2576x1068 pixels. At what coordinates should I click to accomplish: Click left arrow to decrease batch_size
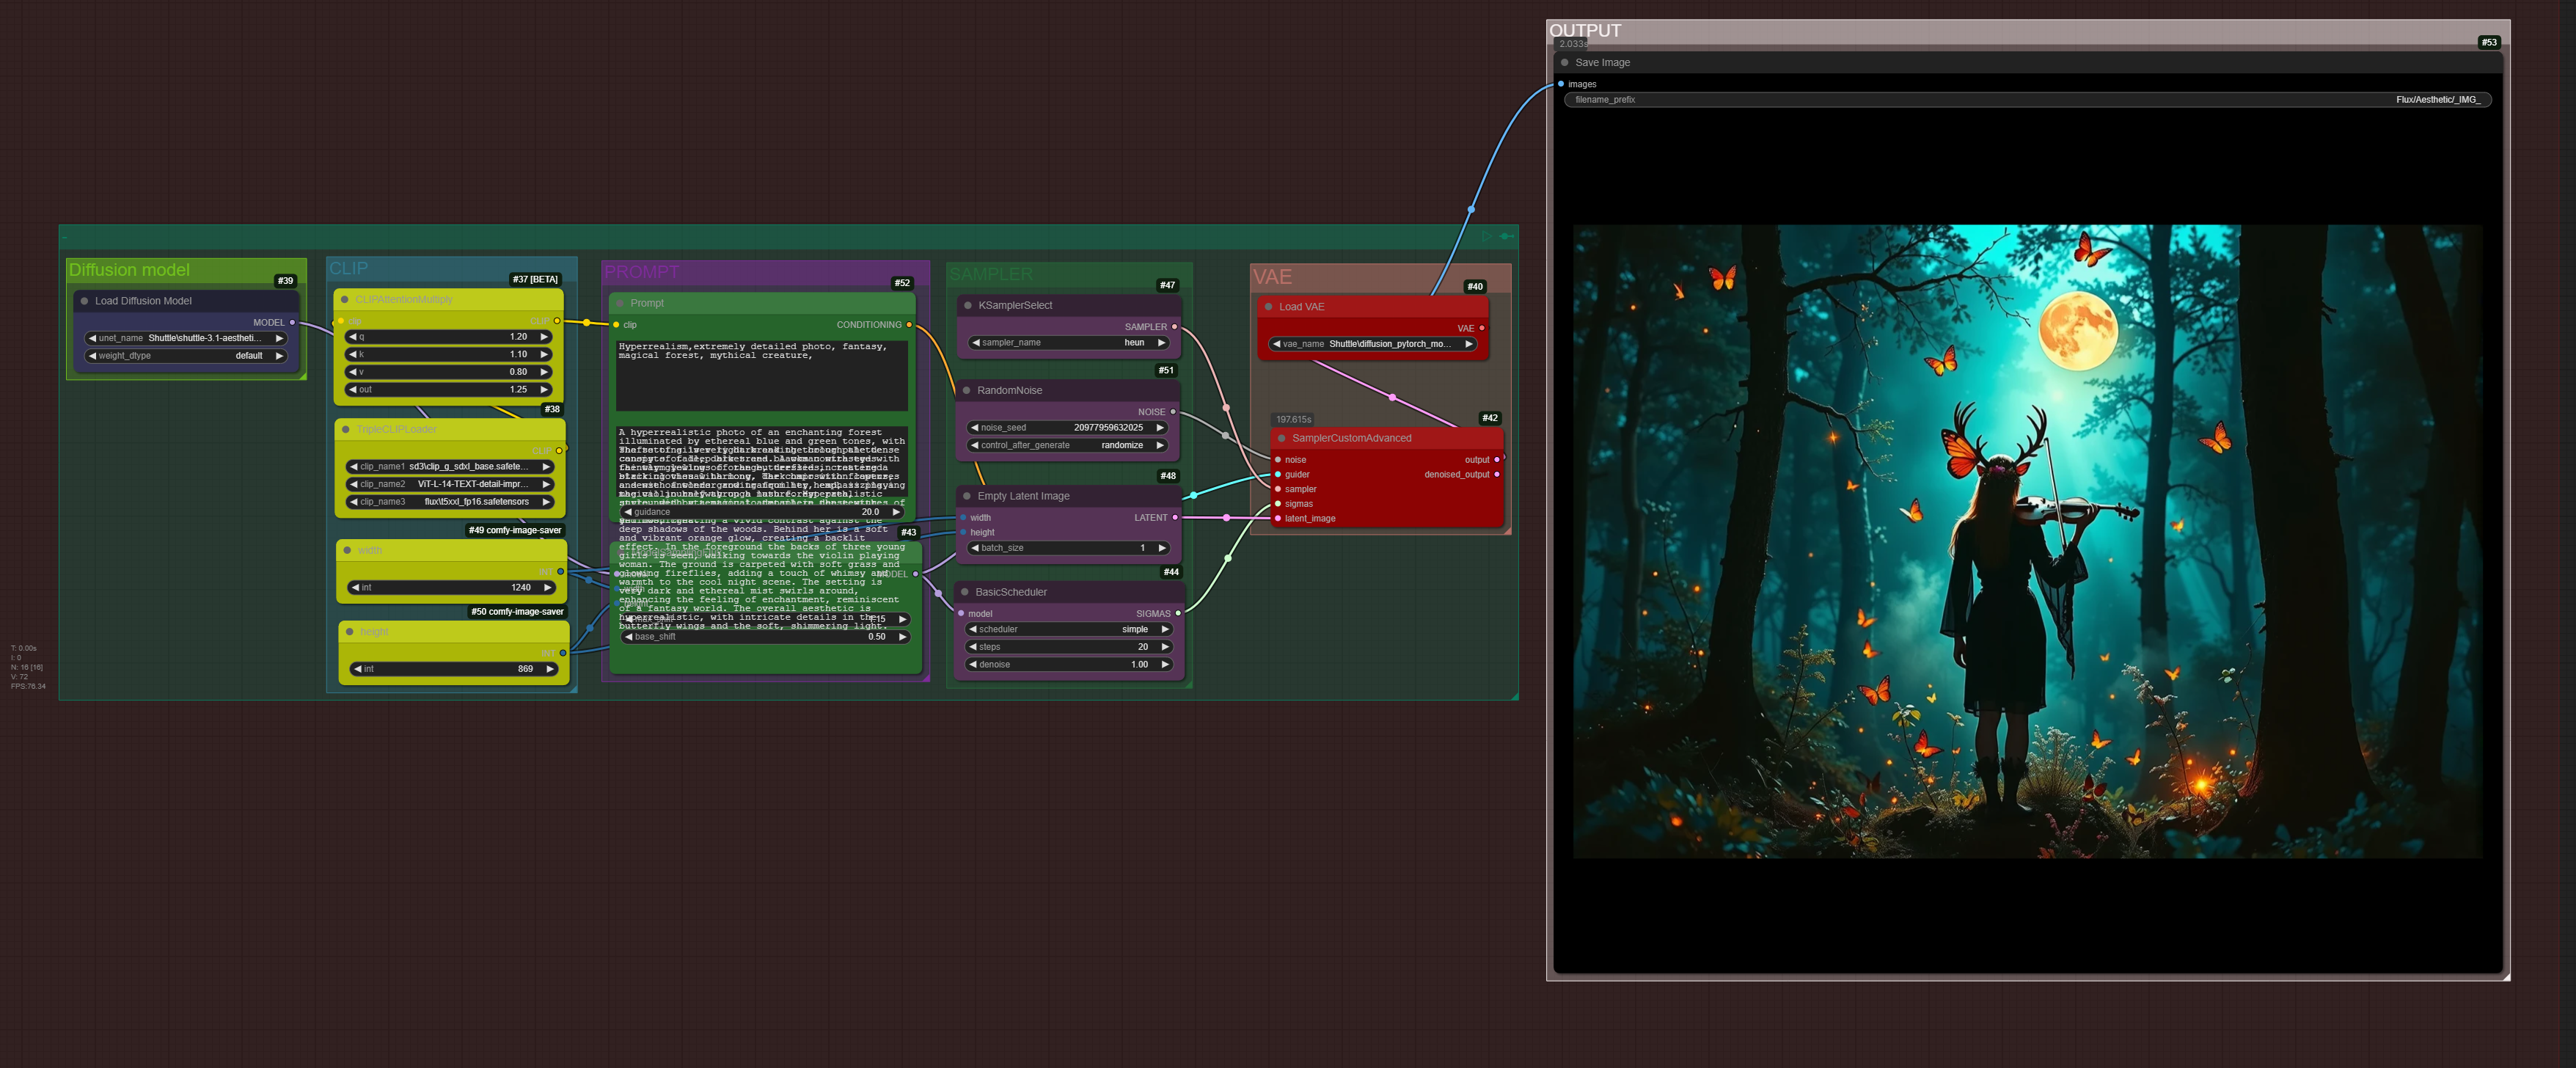[974, 548]
